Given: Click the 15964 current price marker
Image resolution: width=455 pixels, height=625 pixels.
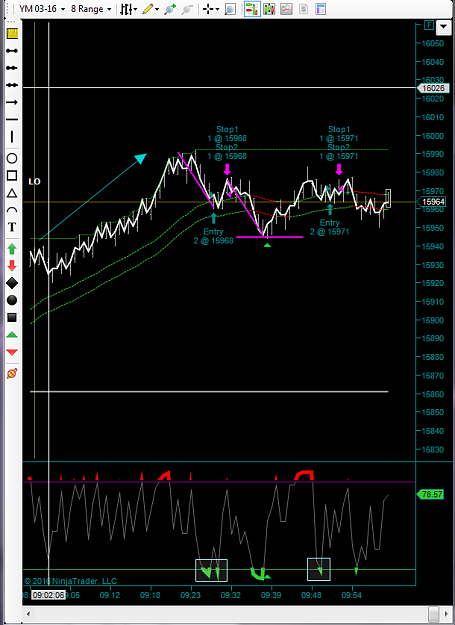Looking at the screenshot, I should (433, 202).
